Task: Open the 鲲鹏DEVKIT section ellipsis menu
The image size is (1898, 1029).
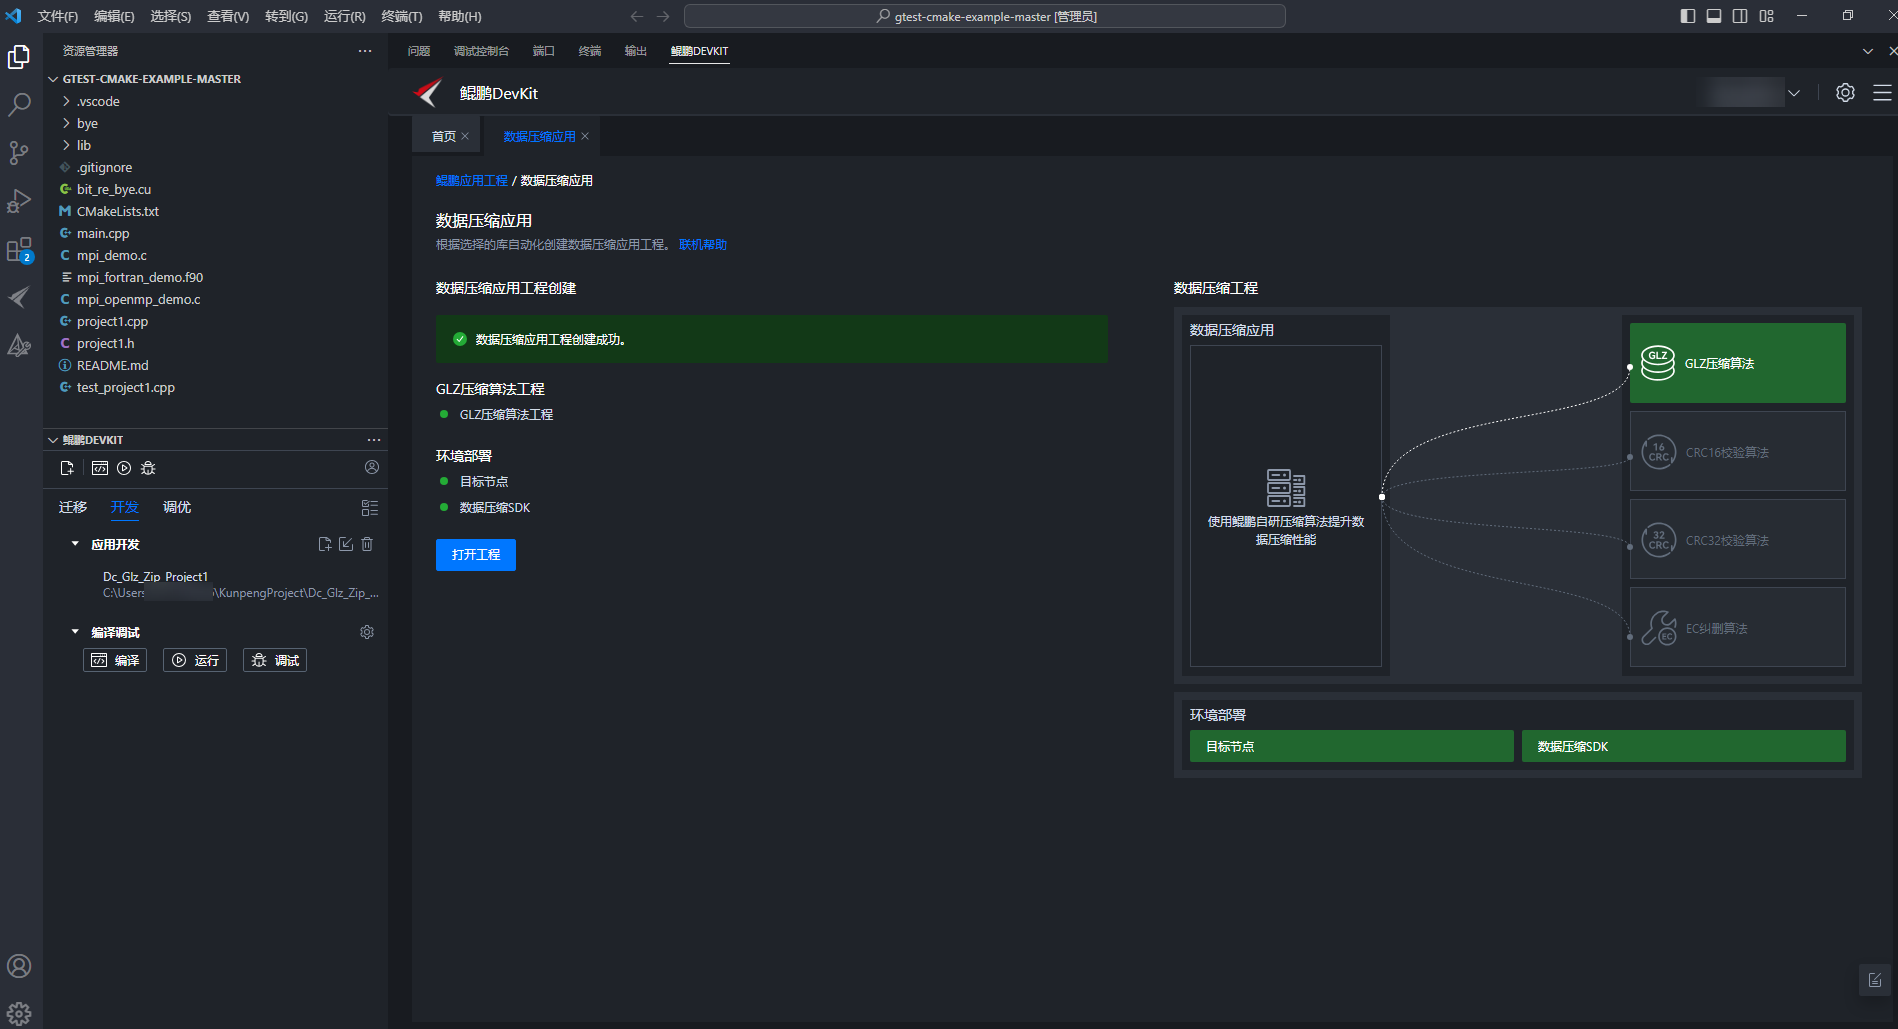Action: 374,440
